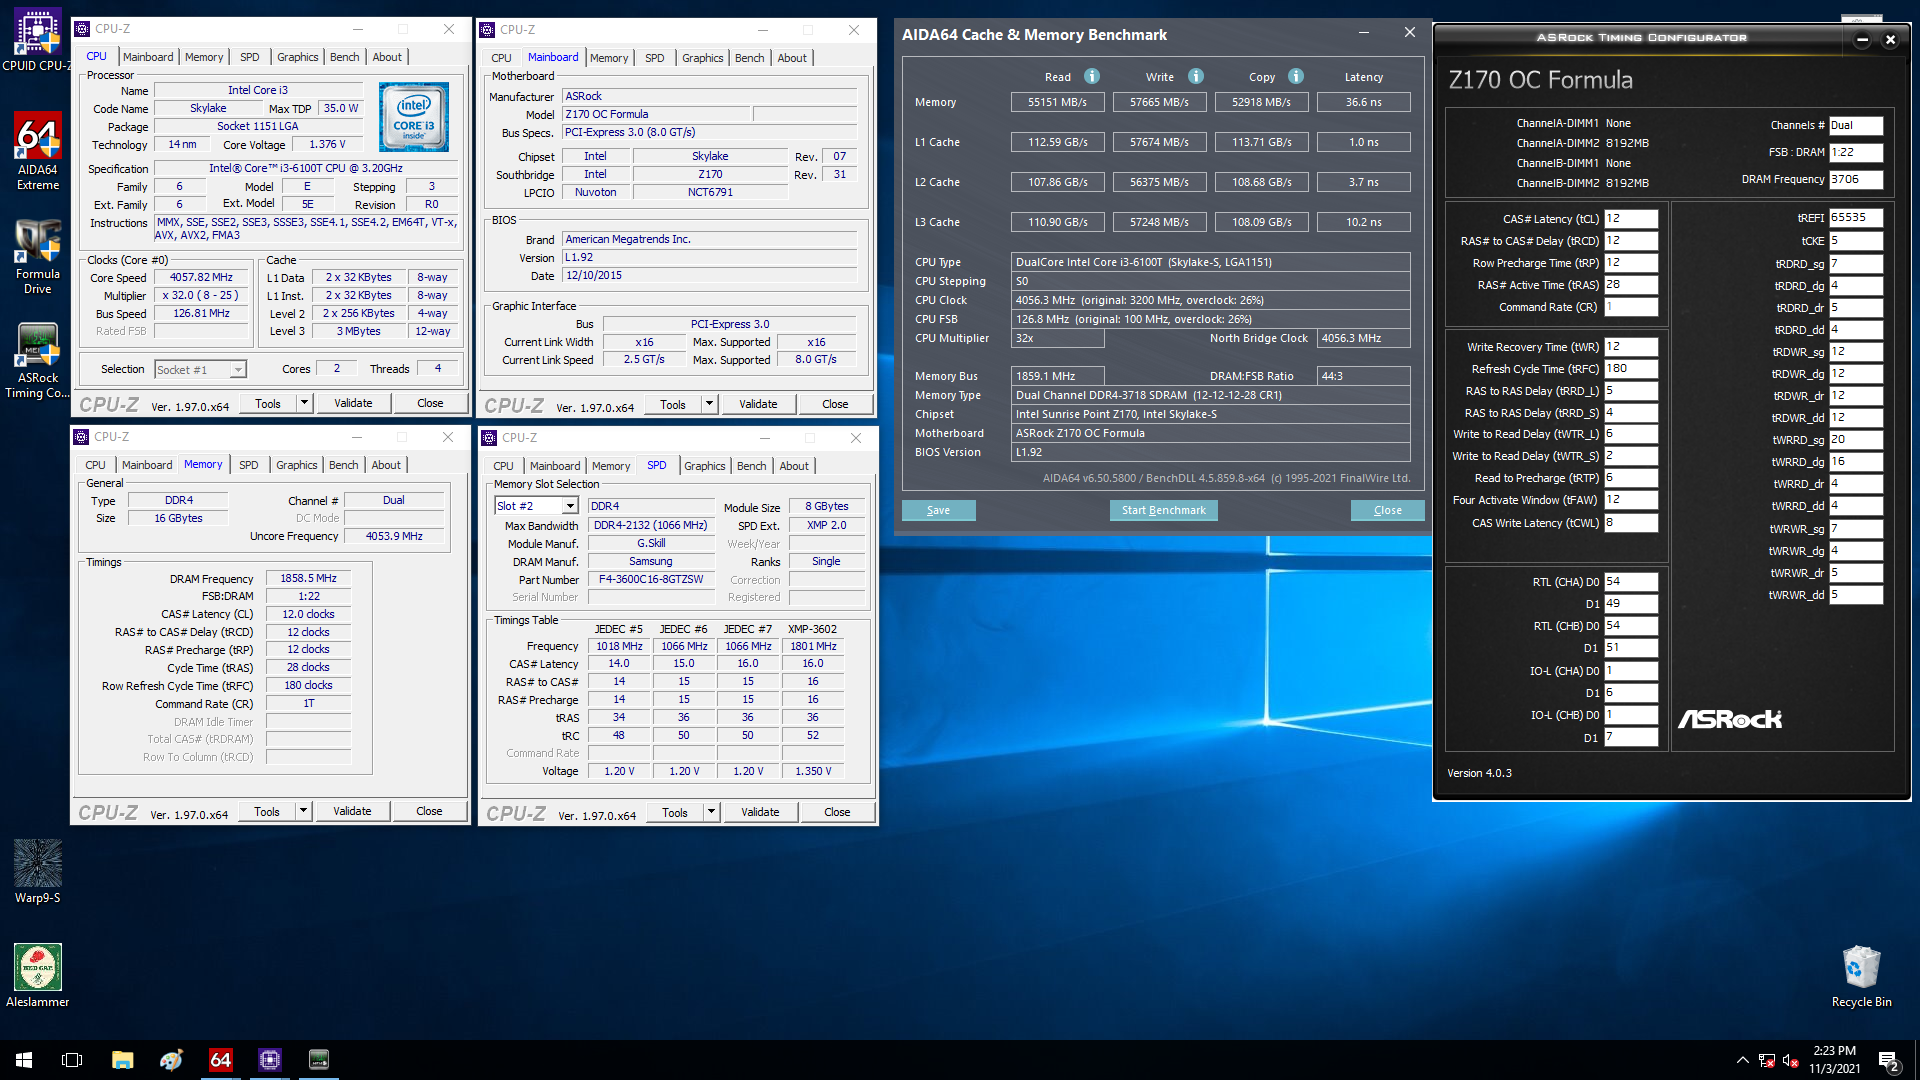
Task: Close the ASRock Timing Configurator window
Action: 1890,40
